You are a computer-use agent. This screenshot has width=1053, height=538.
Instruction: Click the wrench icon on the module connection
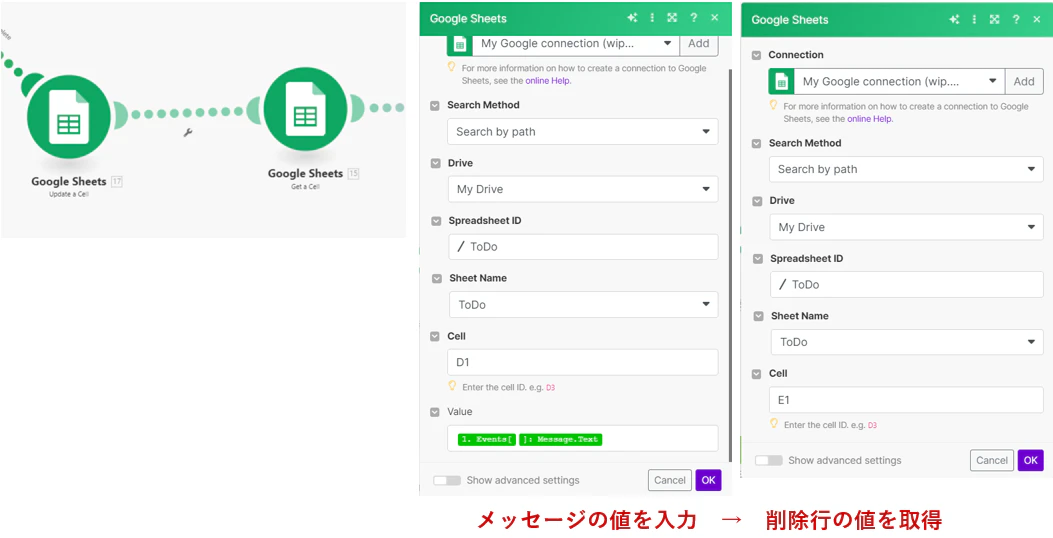click(188, 133)
